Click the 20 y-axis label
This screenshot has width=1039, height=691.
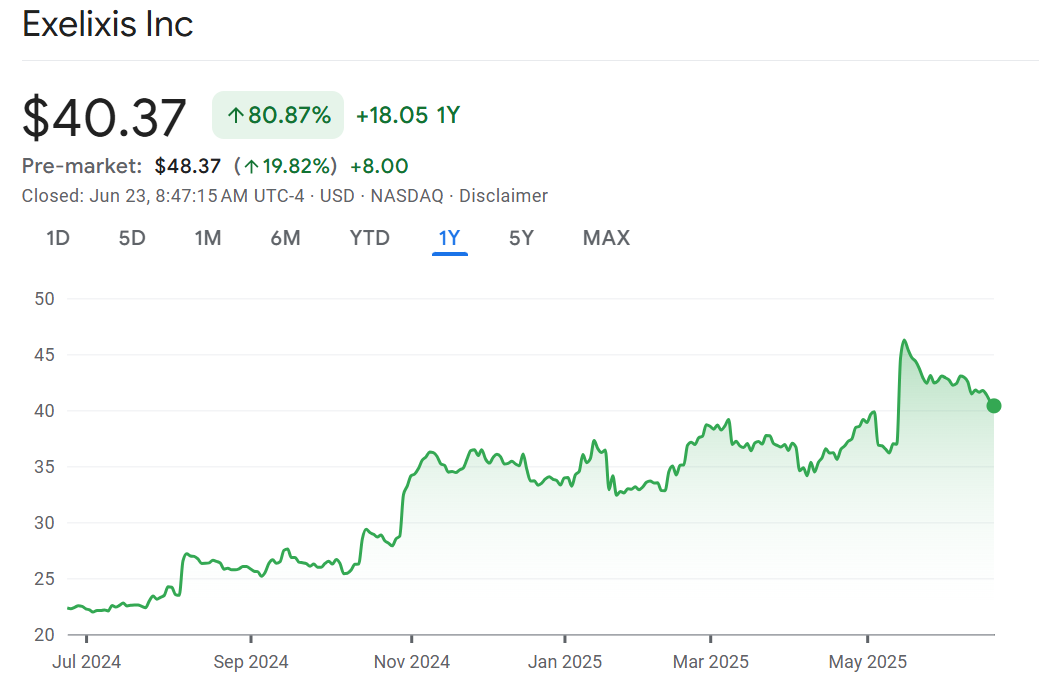[44, 635]
